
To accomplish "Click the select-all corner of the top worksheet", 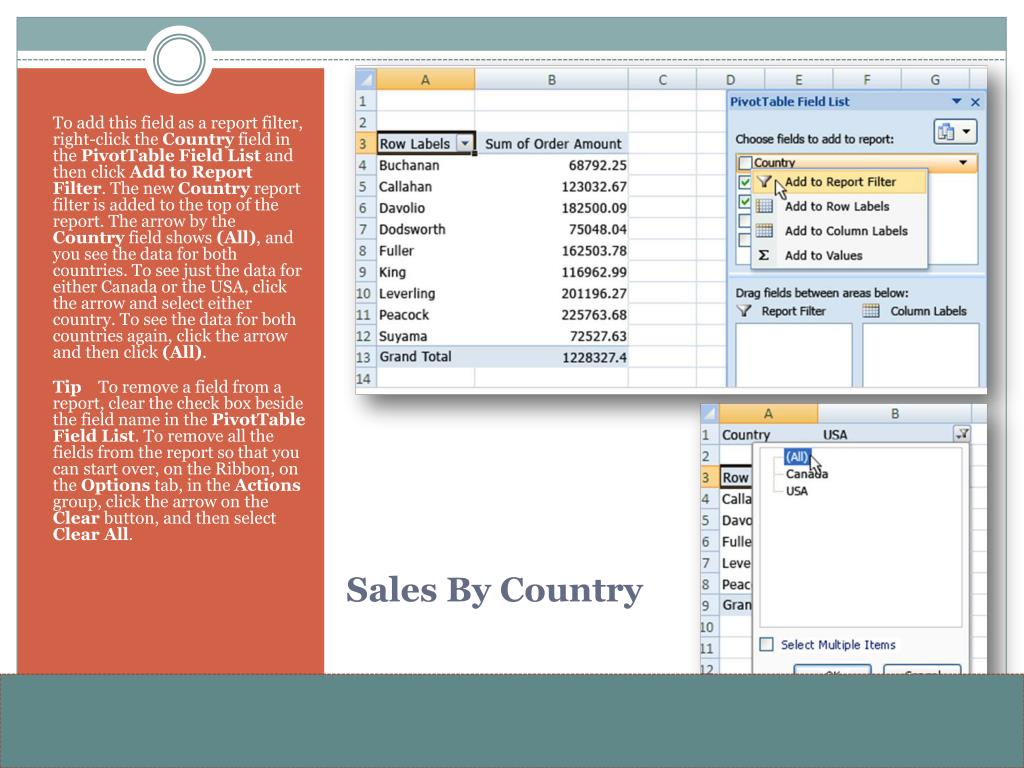I will coord(366,80).
